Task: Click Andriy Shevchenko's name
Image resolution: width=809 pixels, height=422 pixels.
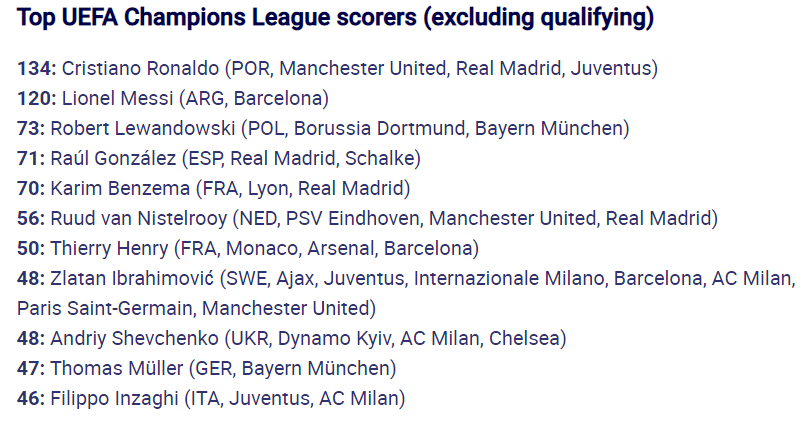Action: coord(135,338)
